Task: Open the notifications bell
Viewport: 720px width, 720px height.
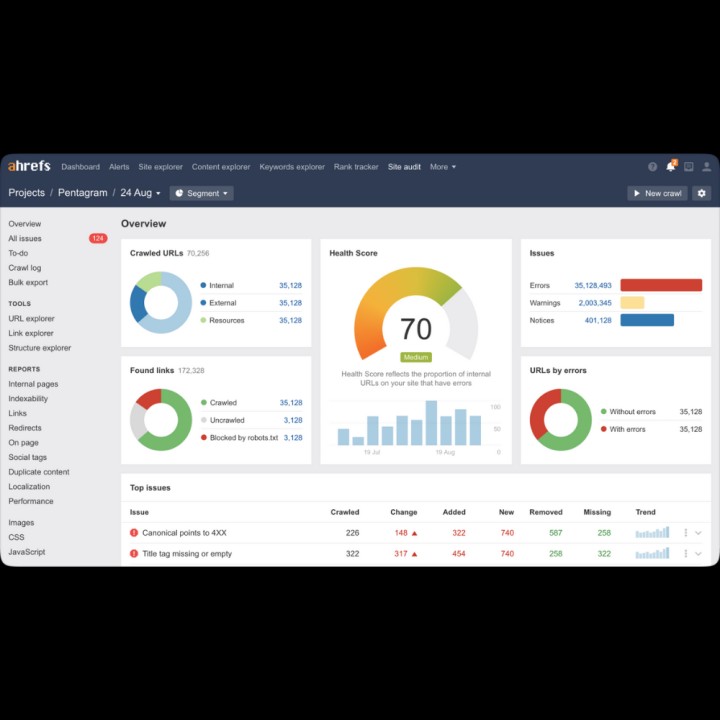Action: [x=670, y=167]
